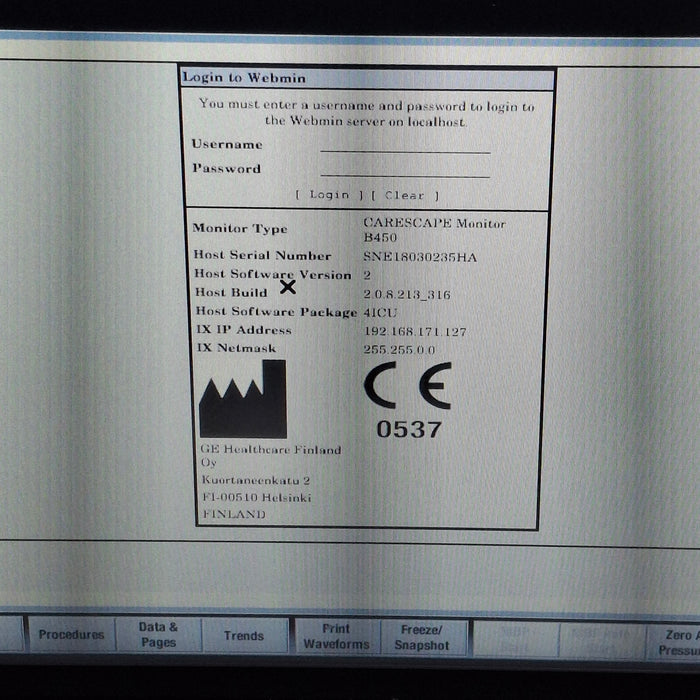The height and width of the screenshot is (700, 700).
Task: Select serial number SNE18030235HA
Action: 420,257
